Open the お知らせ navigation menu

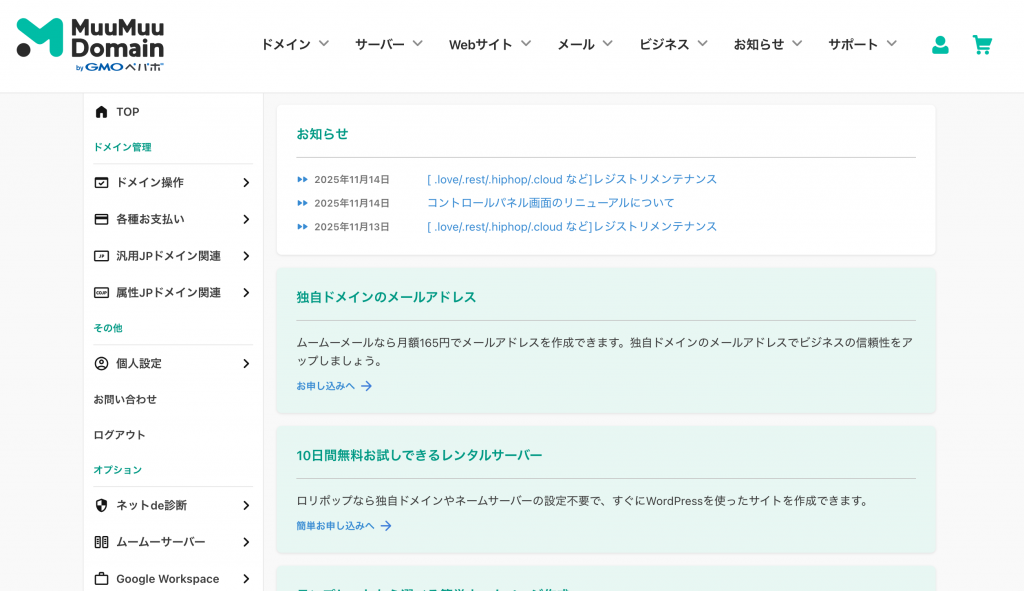coord(767,44)
